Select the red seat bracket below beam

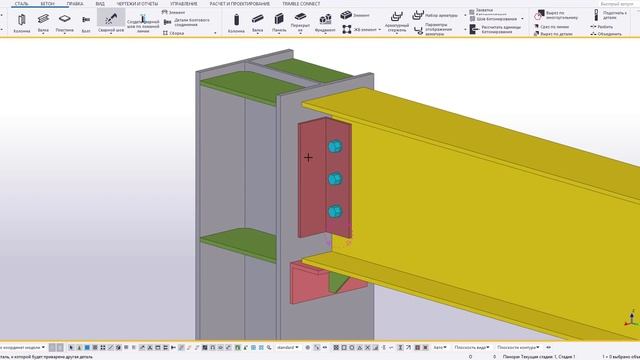pos(308,286)
